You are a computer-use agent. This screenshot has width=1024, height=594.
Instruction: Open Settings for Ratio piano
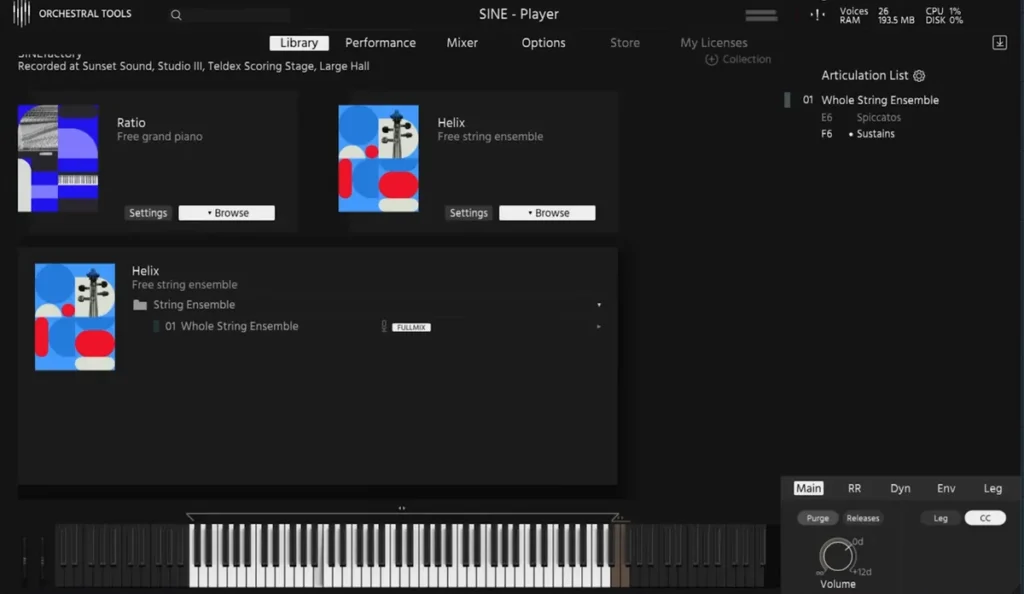(148, 213)
